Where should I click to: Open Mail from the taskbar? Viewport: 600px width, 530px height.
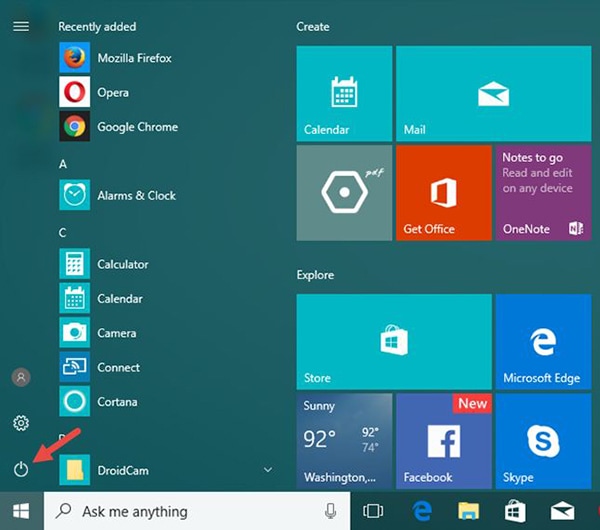(562, 511)
